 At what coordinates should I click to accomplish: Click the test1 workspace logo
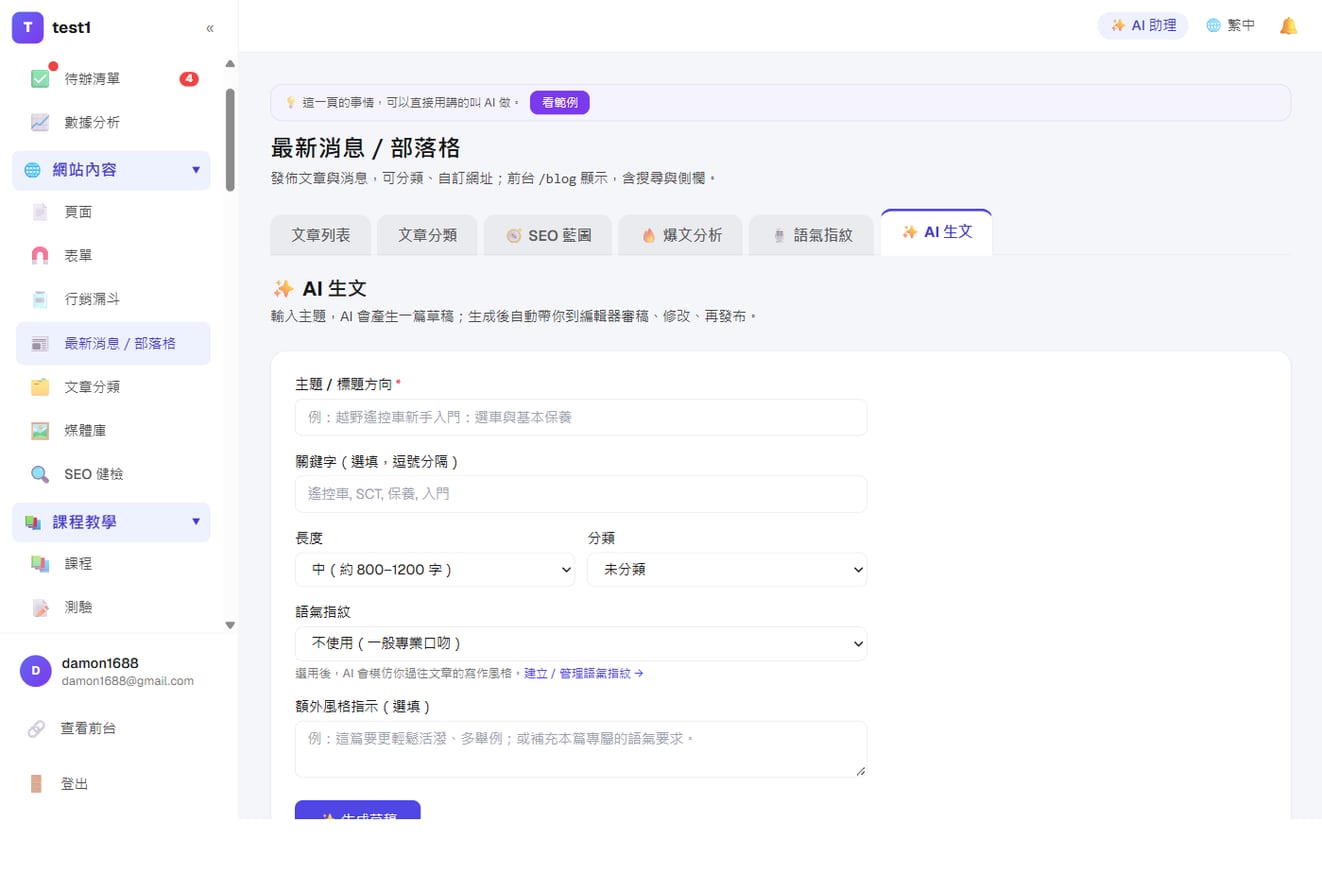click(28, 28)
